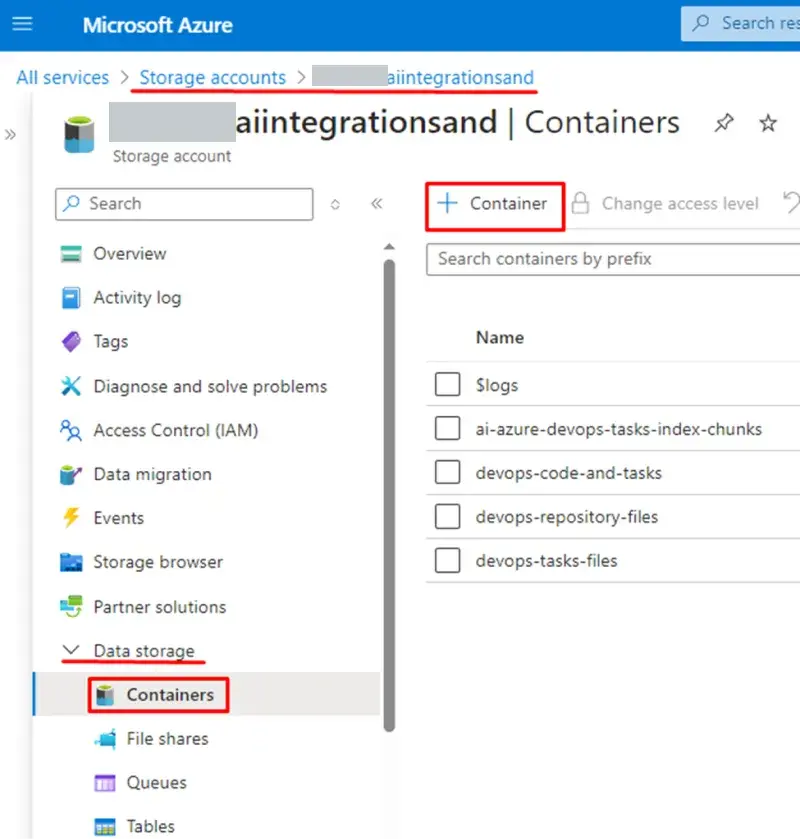Open Queues under Data storage

(x=157, y=783)
